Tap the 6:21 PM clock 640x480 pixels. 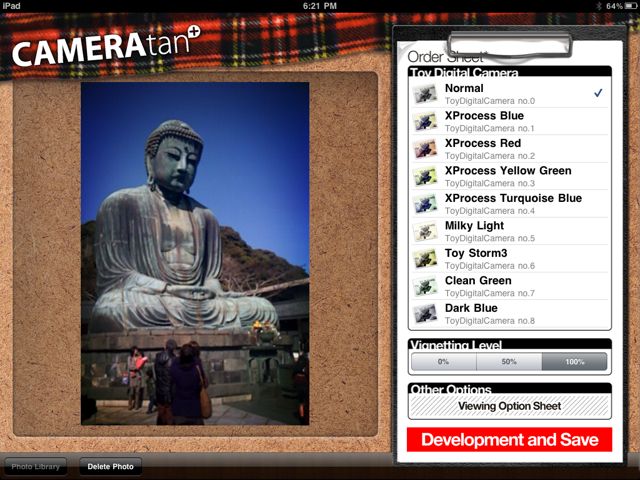click(x=320, y=6)
